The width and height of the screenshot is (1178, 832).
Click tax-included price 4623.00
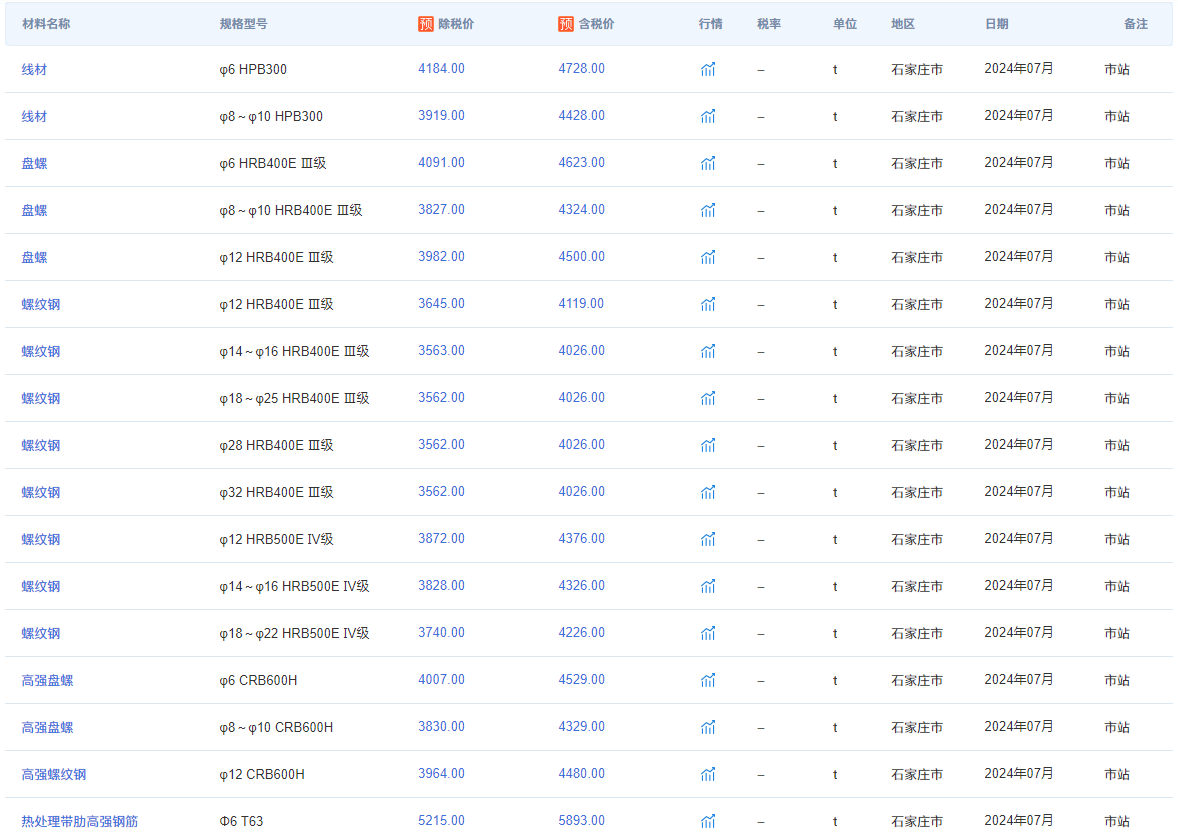click(581, 163)
